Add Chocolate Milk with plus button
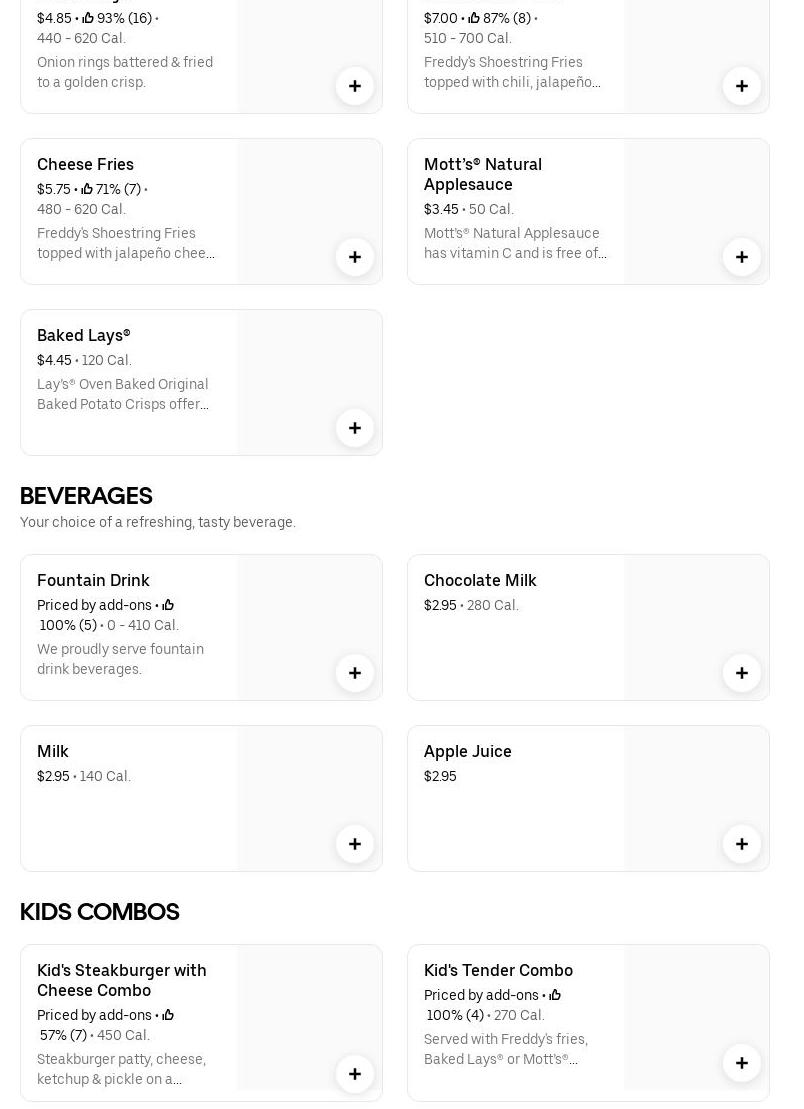 (x=742, y=673)
